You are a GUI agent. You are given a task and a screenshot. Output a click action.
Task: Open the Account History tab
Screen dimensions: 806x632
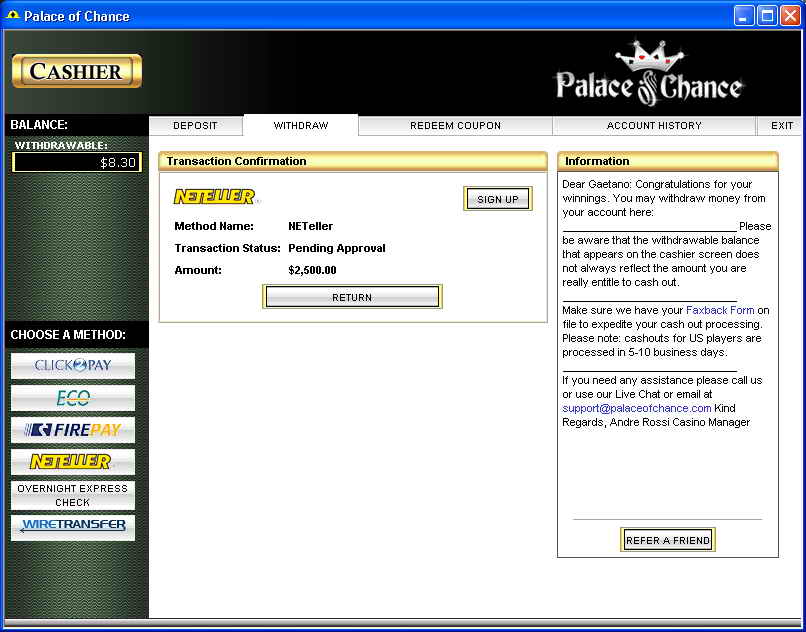pos(654,125)
